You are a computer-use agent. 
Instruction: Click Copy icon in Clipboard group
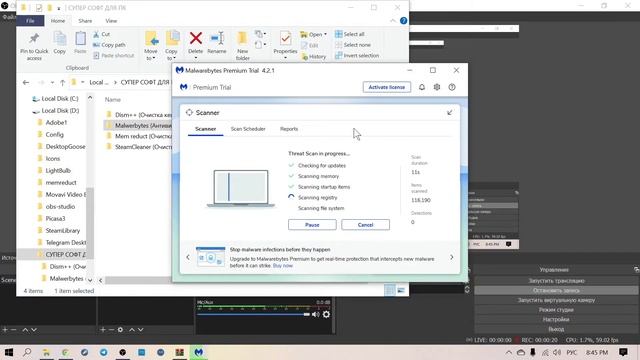click(60, 39)
